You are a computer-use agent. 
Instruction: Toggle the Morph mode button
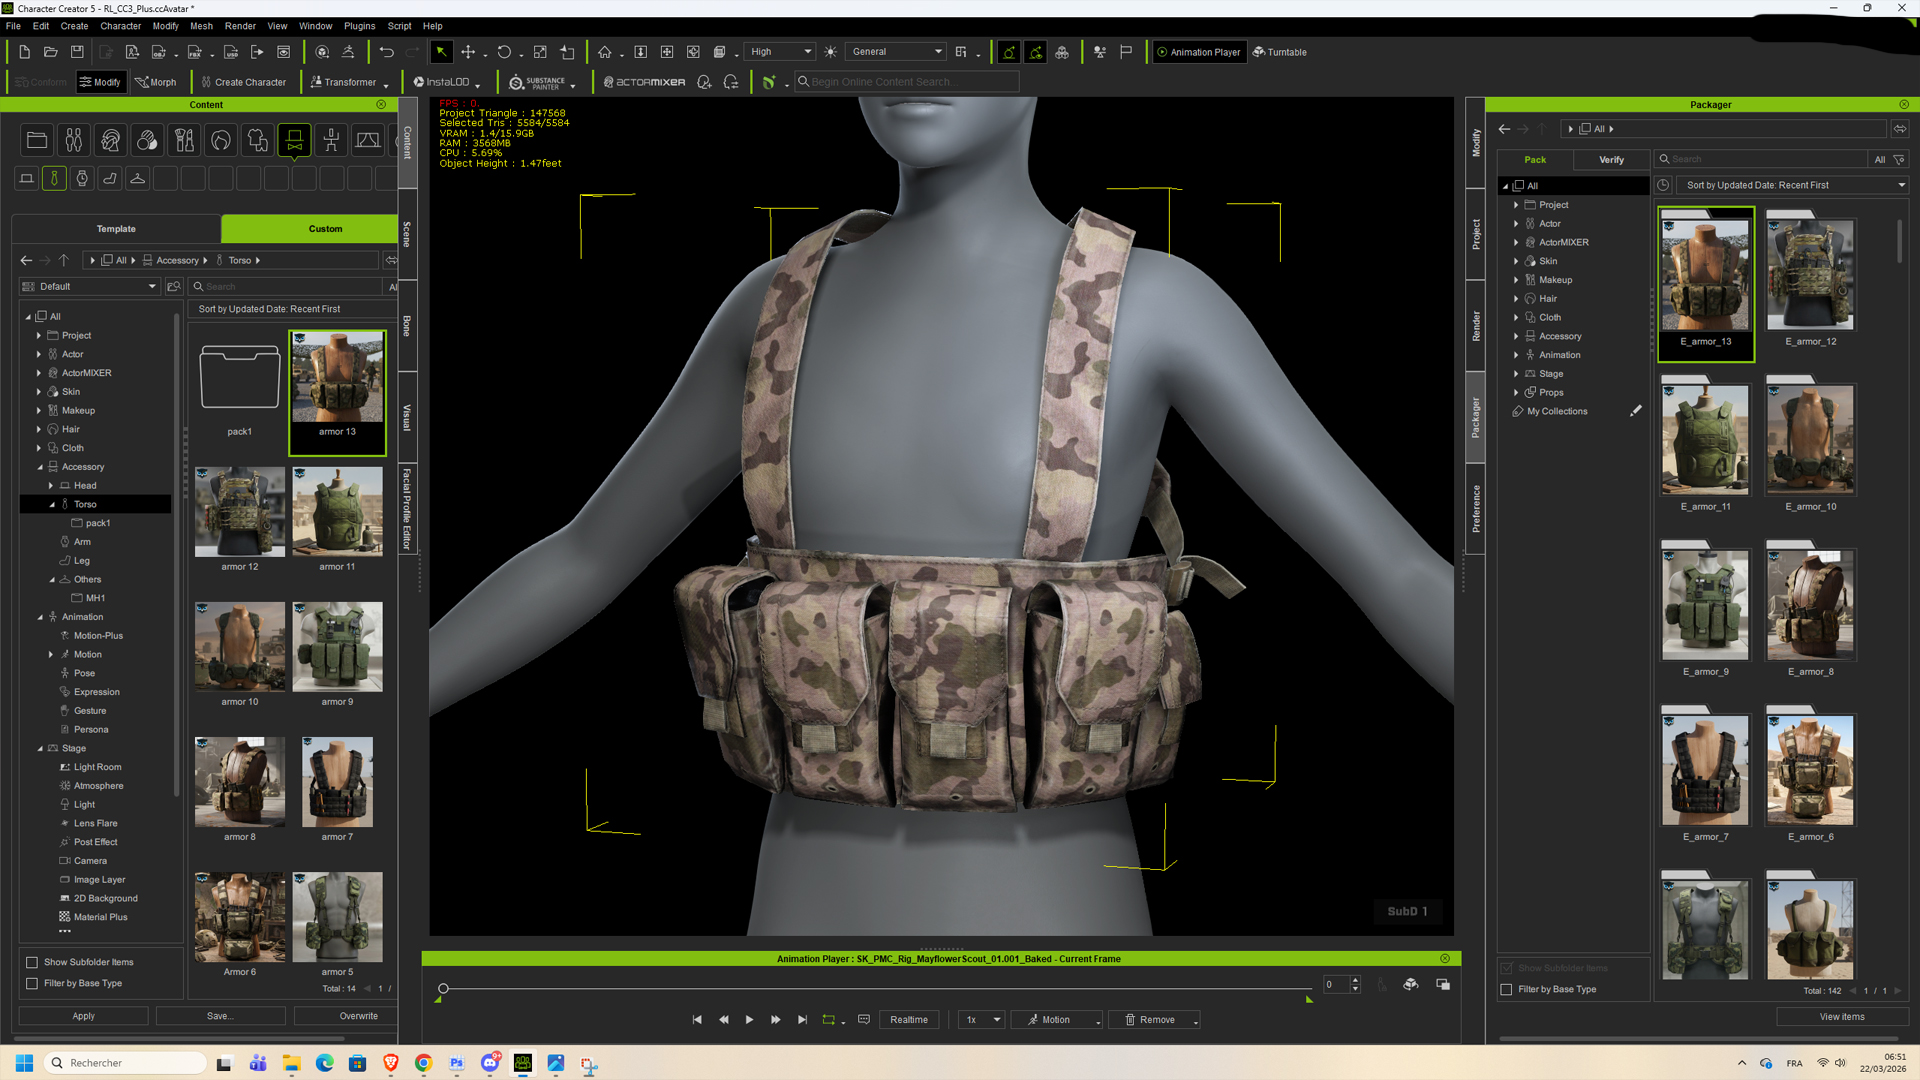coord(156,82)
